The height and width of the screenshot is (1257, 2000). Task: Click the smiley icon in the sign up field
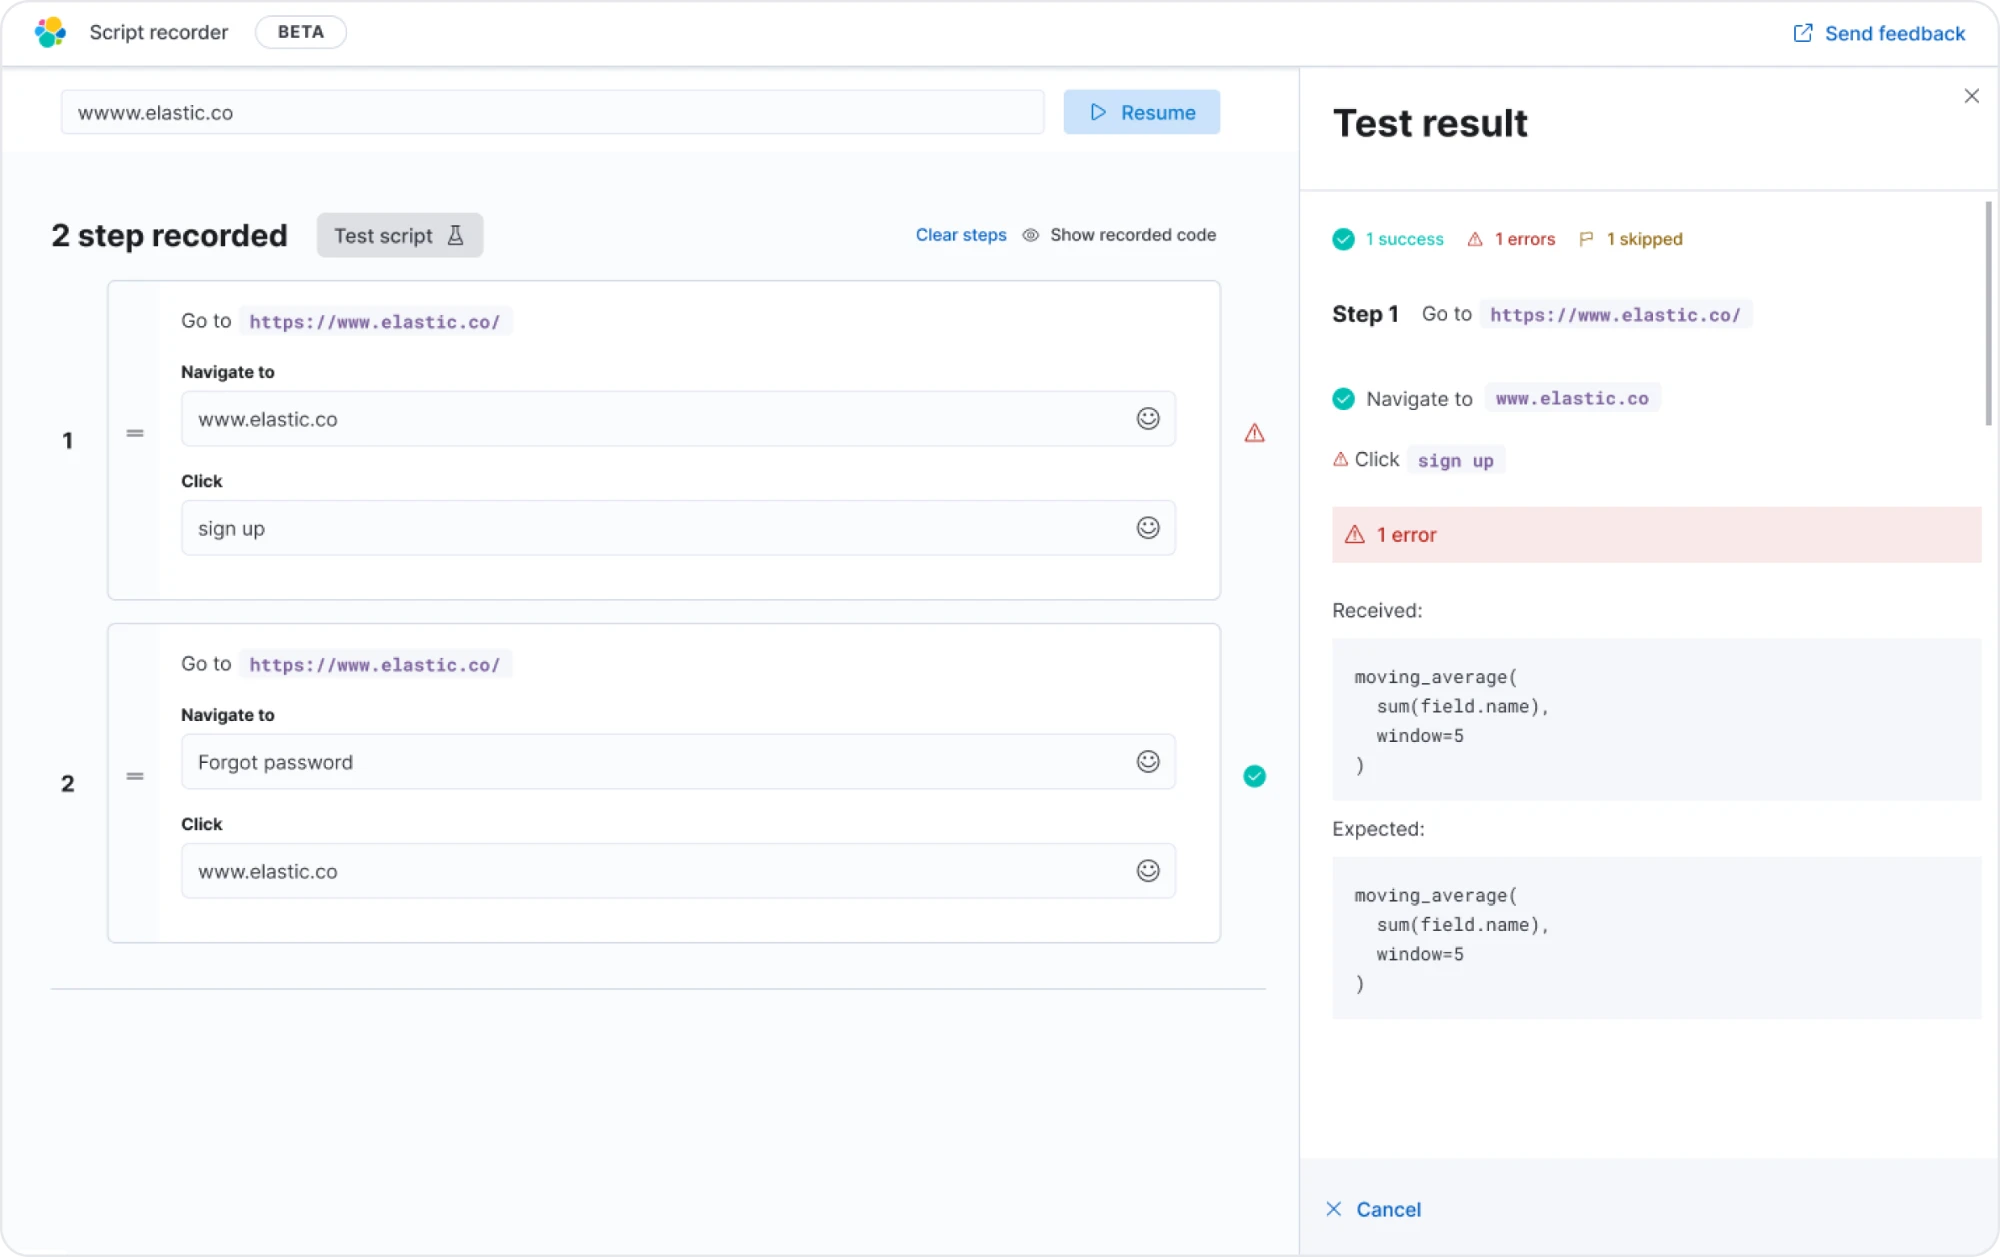1148,528
